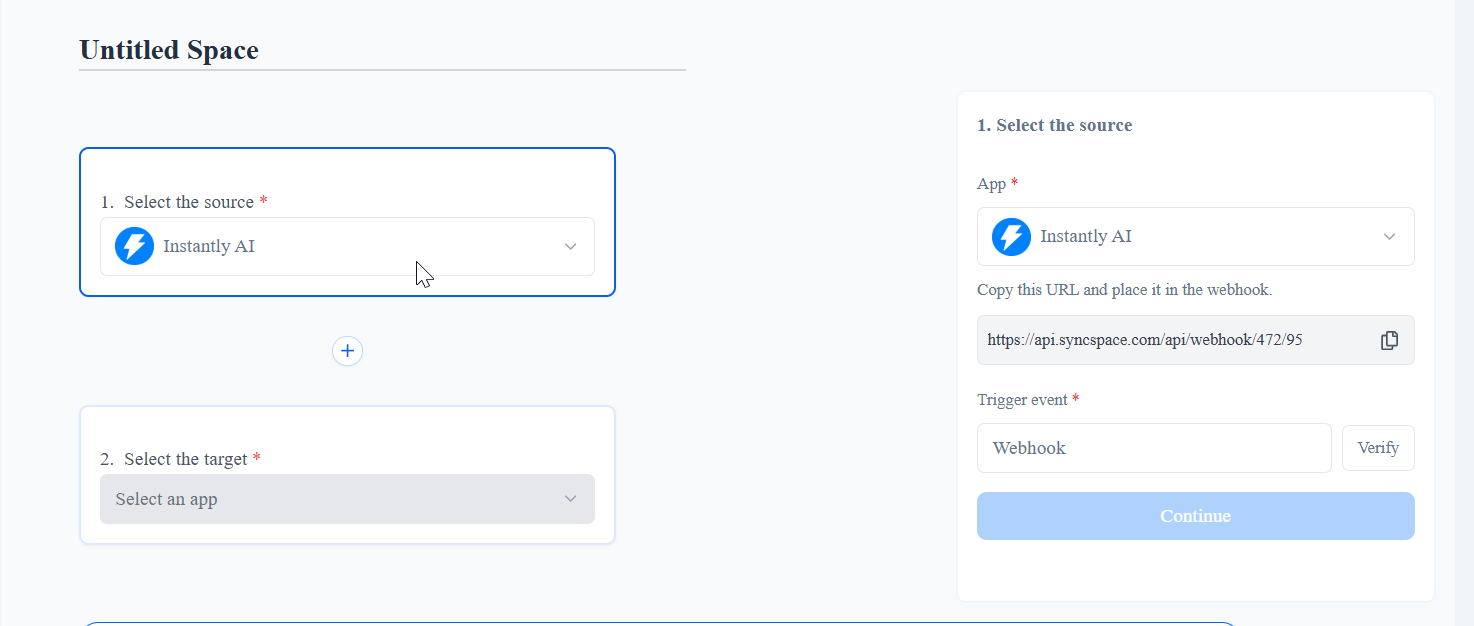Click chevron arrow in target dropdown
Image resolution: width=1474 pixels, height=626 pixels.
pyautogui.click(x=570, y=499)
